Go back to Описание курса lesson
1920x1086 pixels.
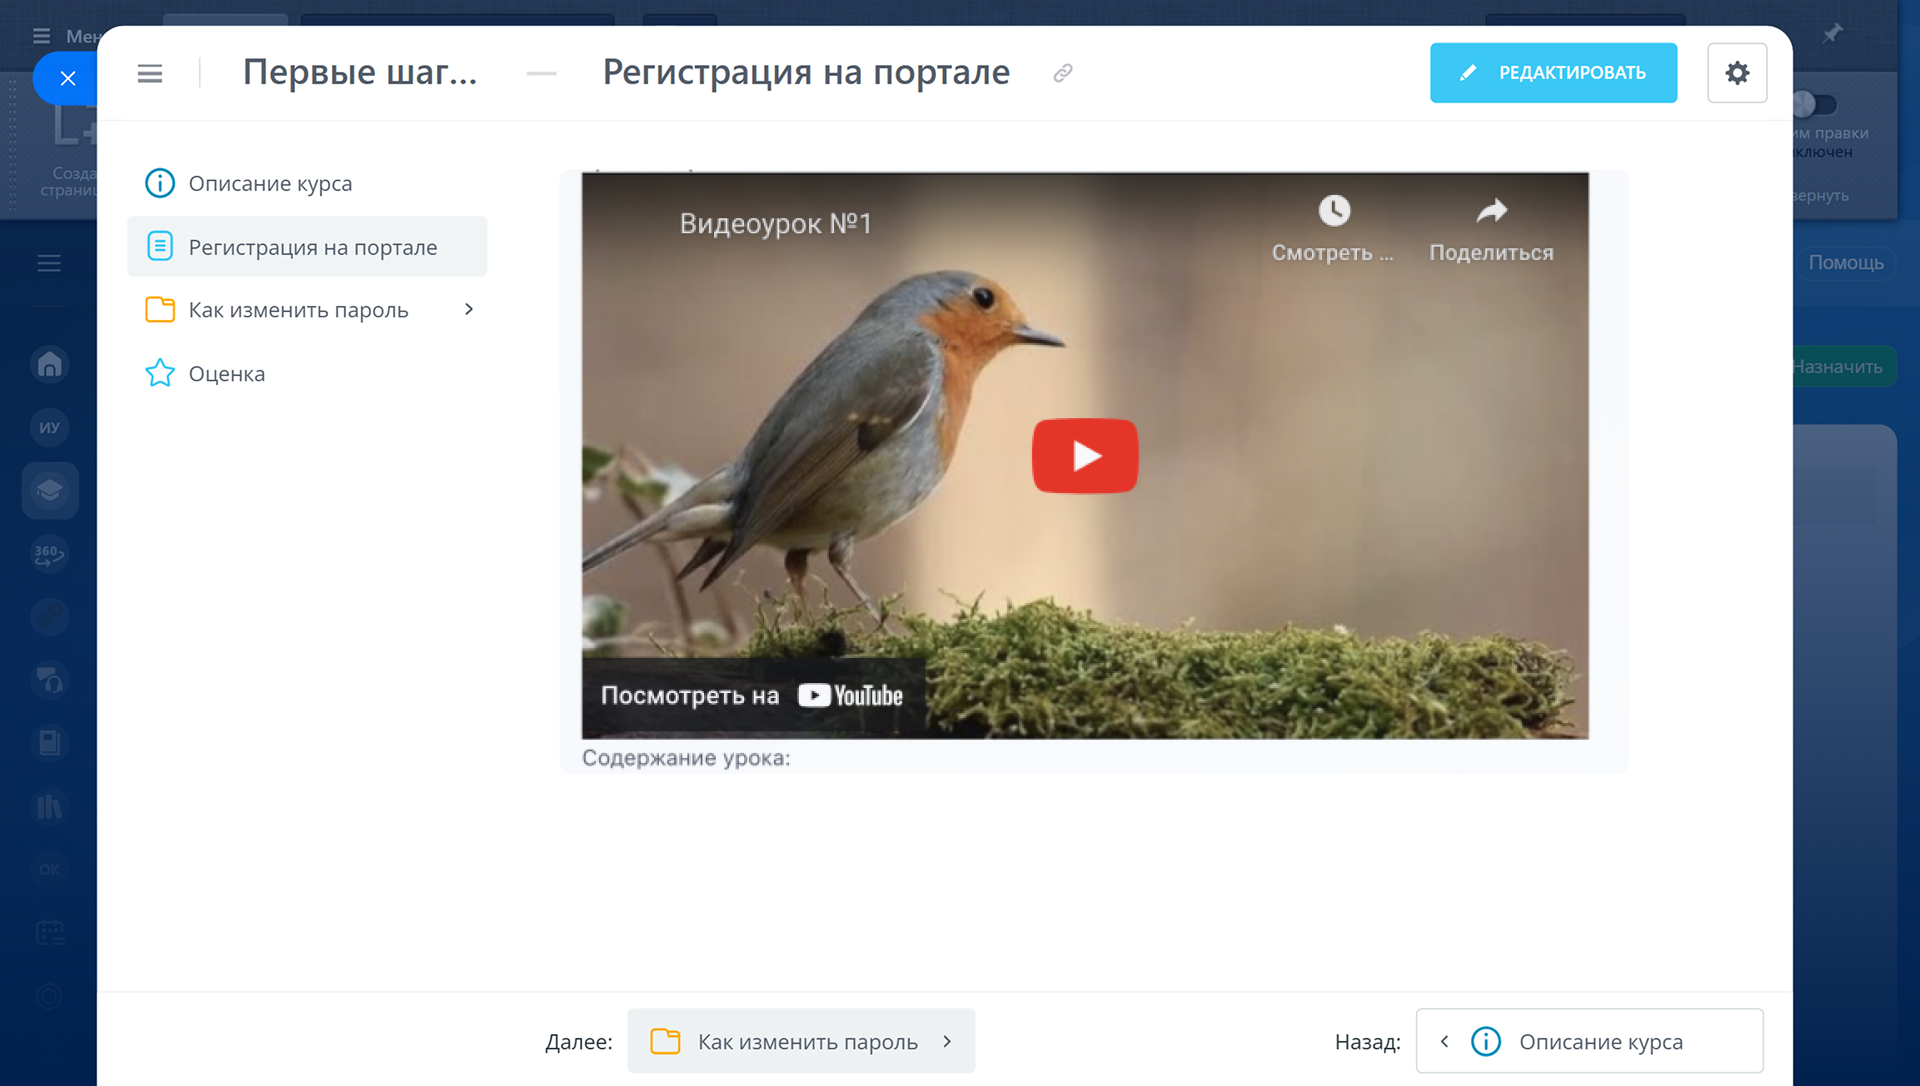tap(1589, 1041)
